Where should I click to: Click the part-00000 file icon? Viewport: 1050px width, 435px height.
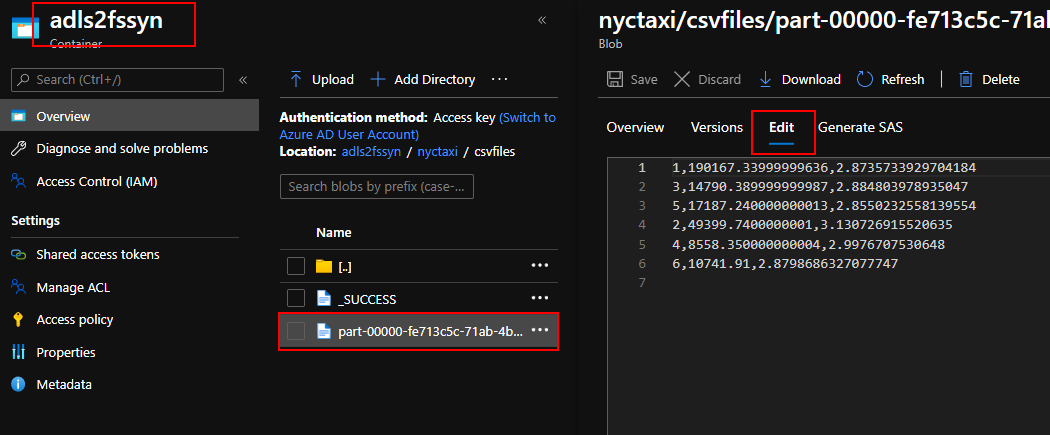click(324, 331)
